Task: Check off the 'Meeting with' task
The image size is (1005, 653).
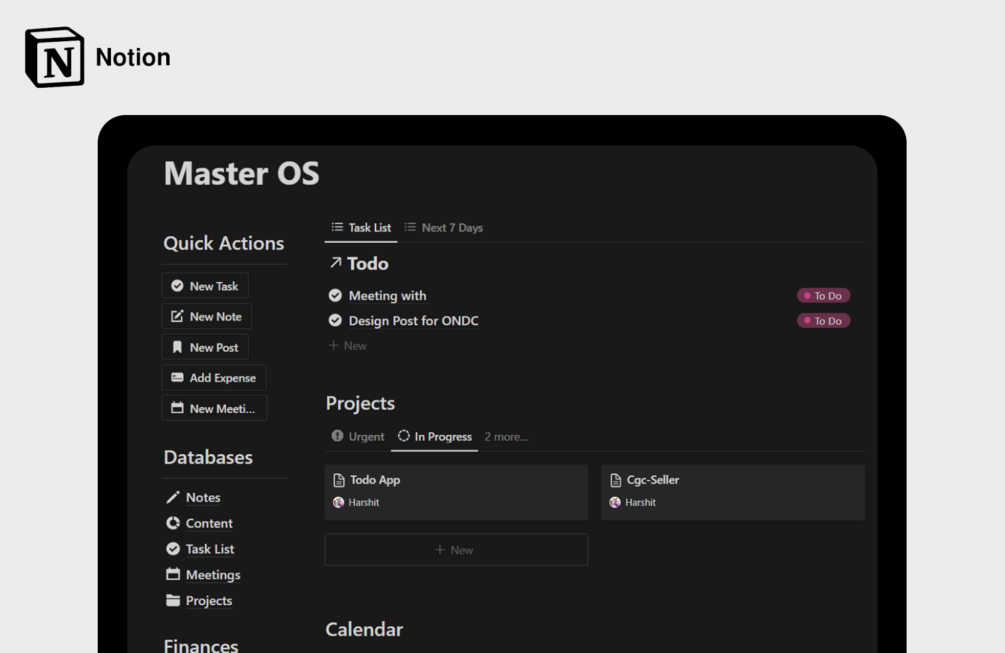Action: click(x=335, y=295)
